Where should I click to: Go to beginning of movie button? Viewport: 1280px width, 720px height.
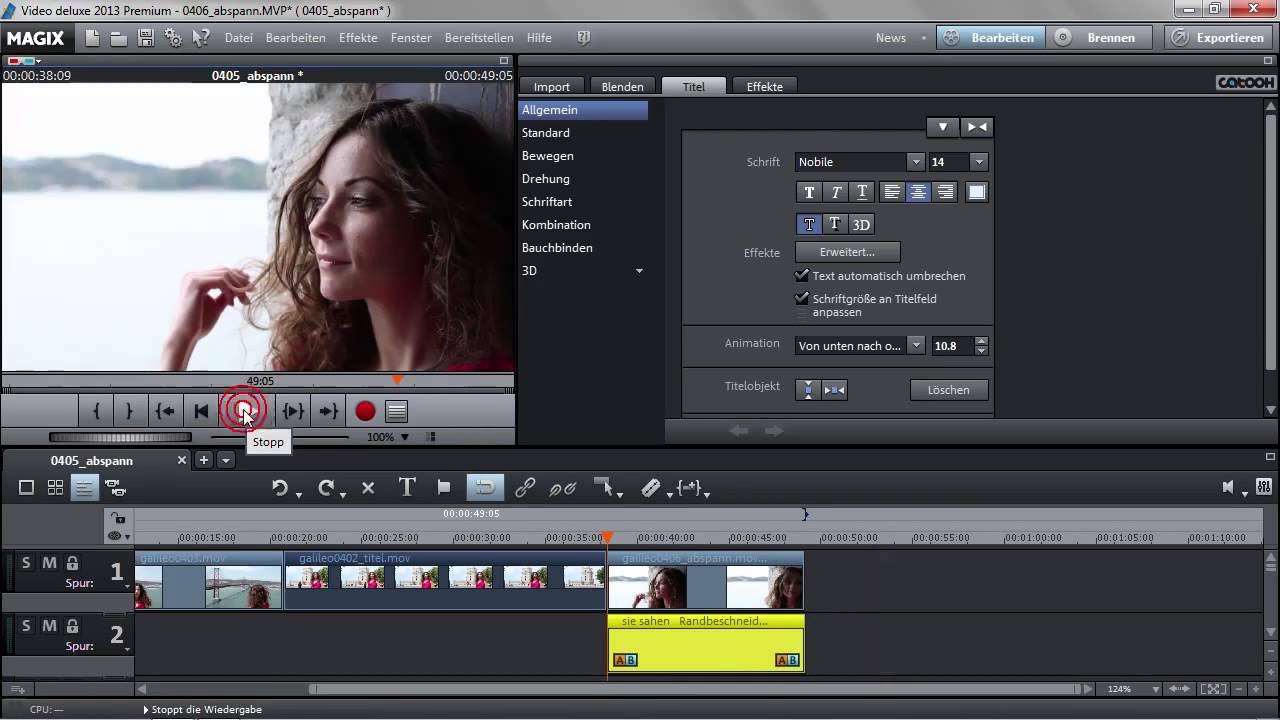pos(201,411)
